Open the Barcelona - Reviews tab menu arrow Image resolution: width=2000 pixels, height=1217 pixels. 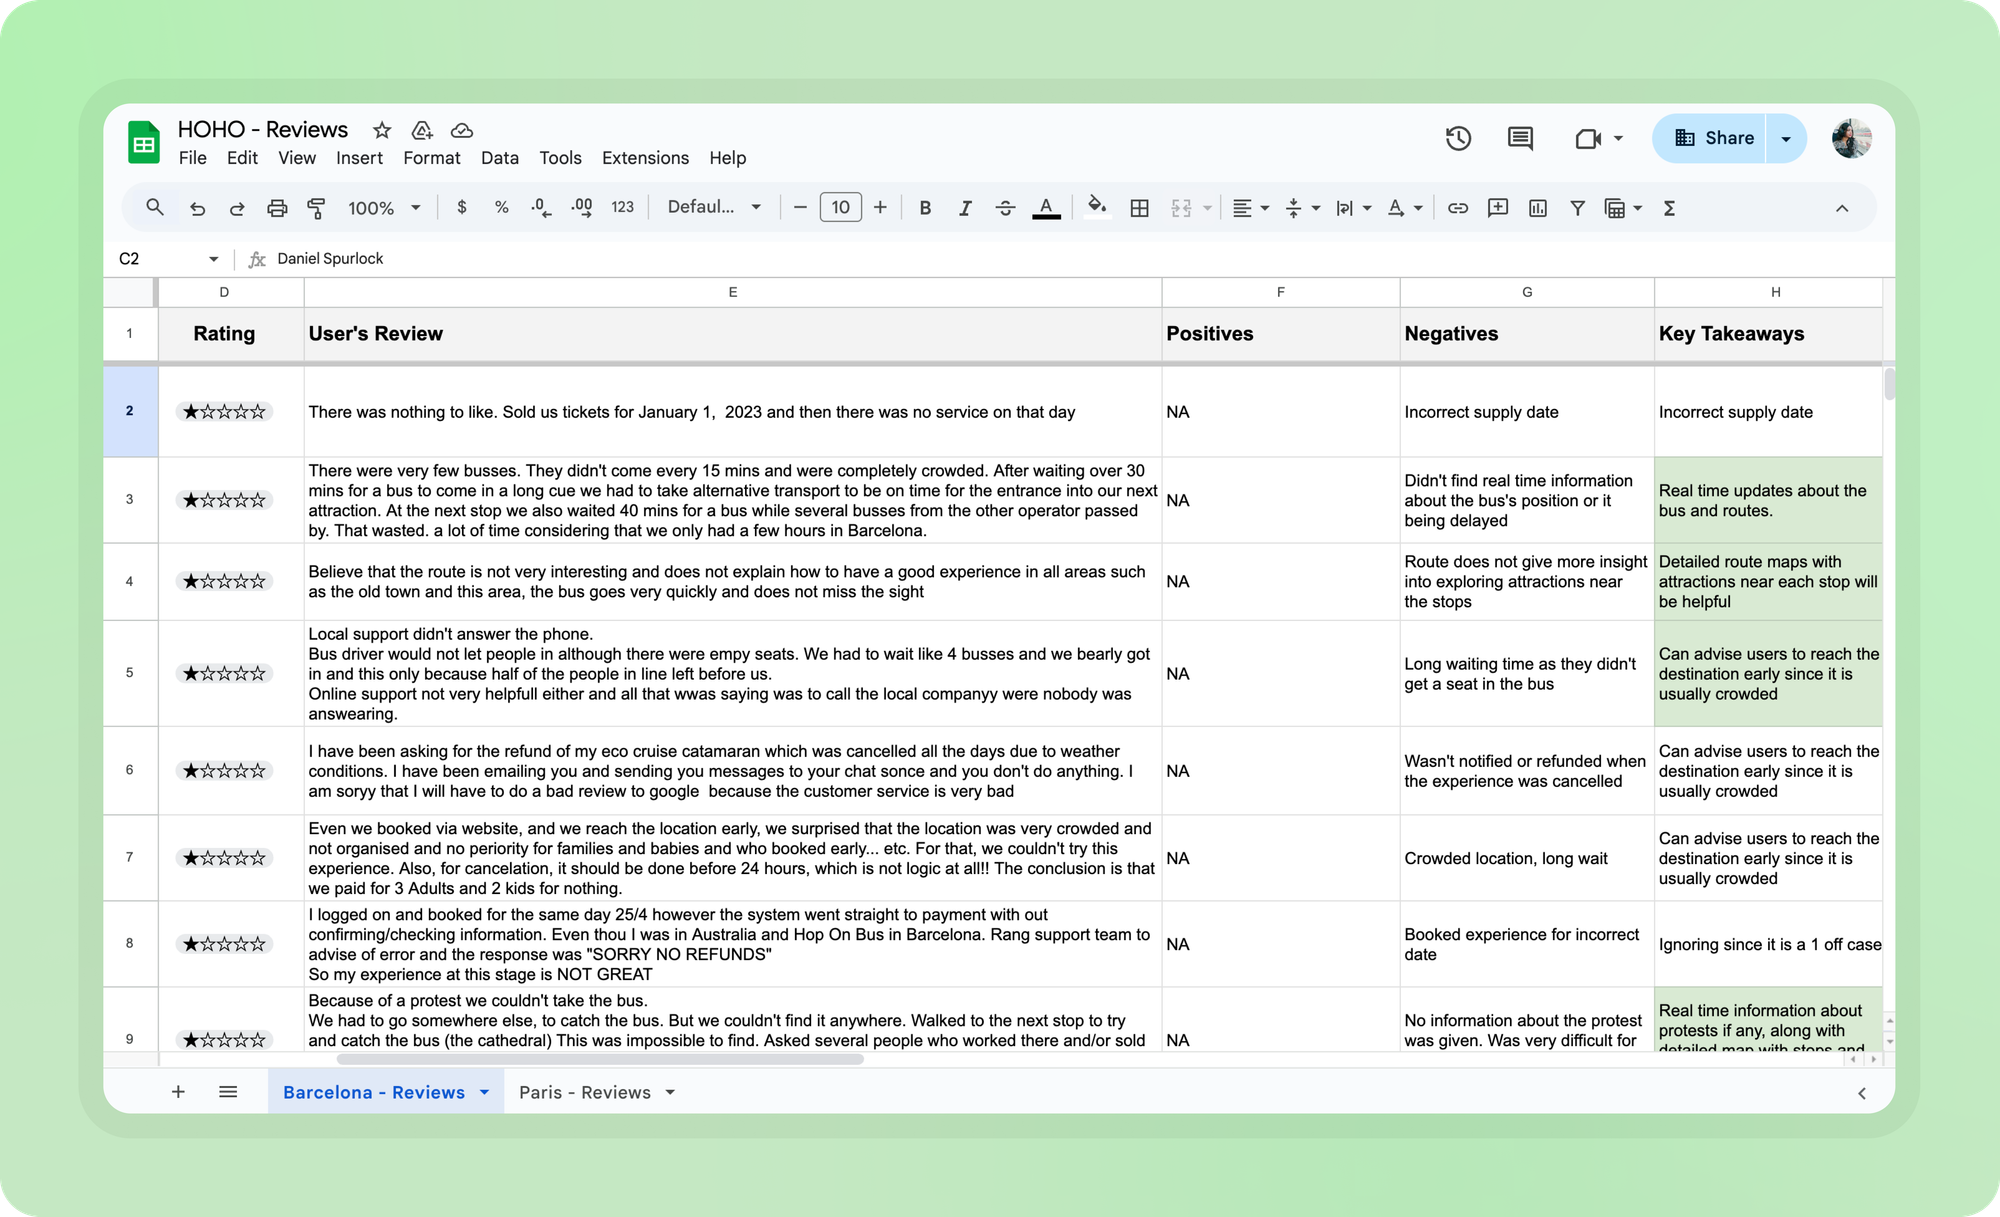tap(484, 1092)
